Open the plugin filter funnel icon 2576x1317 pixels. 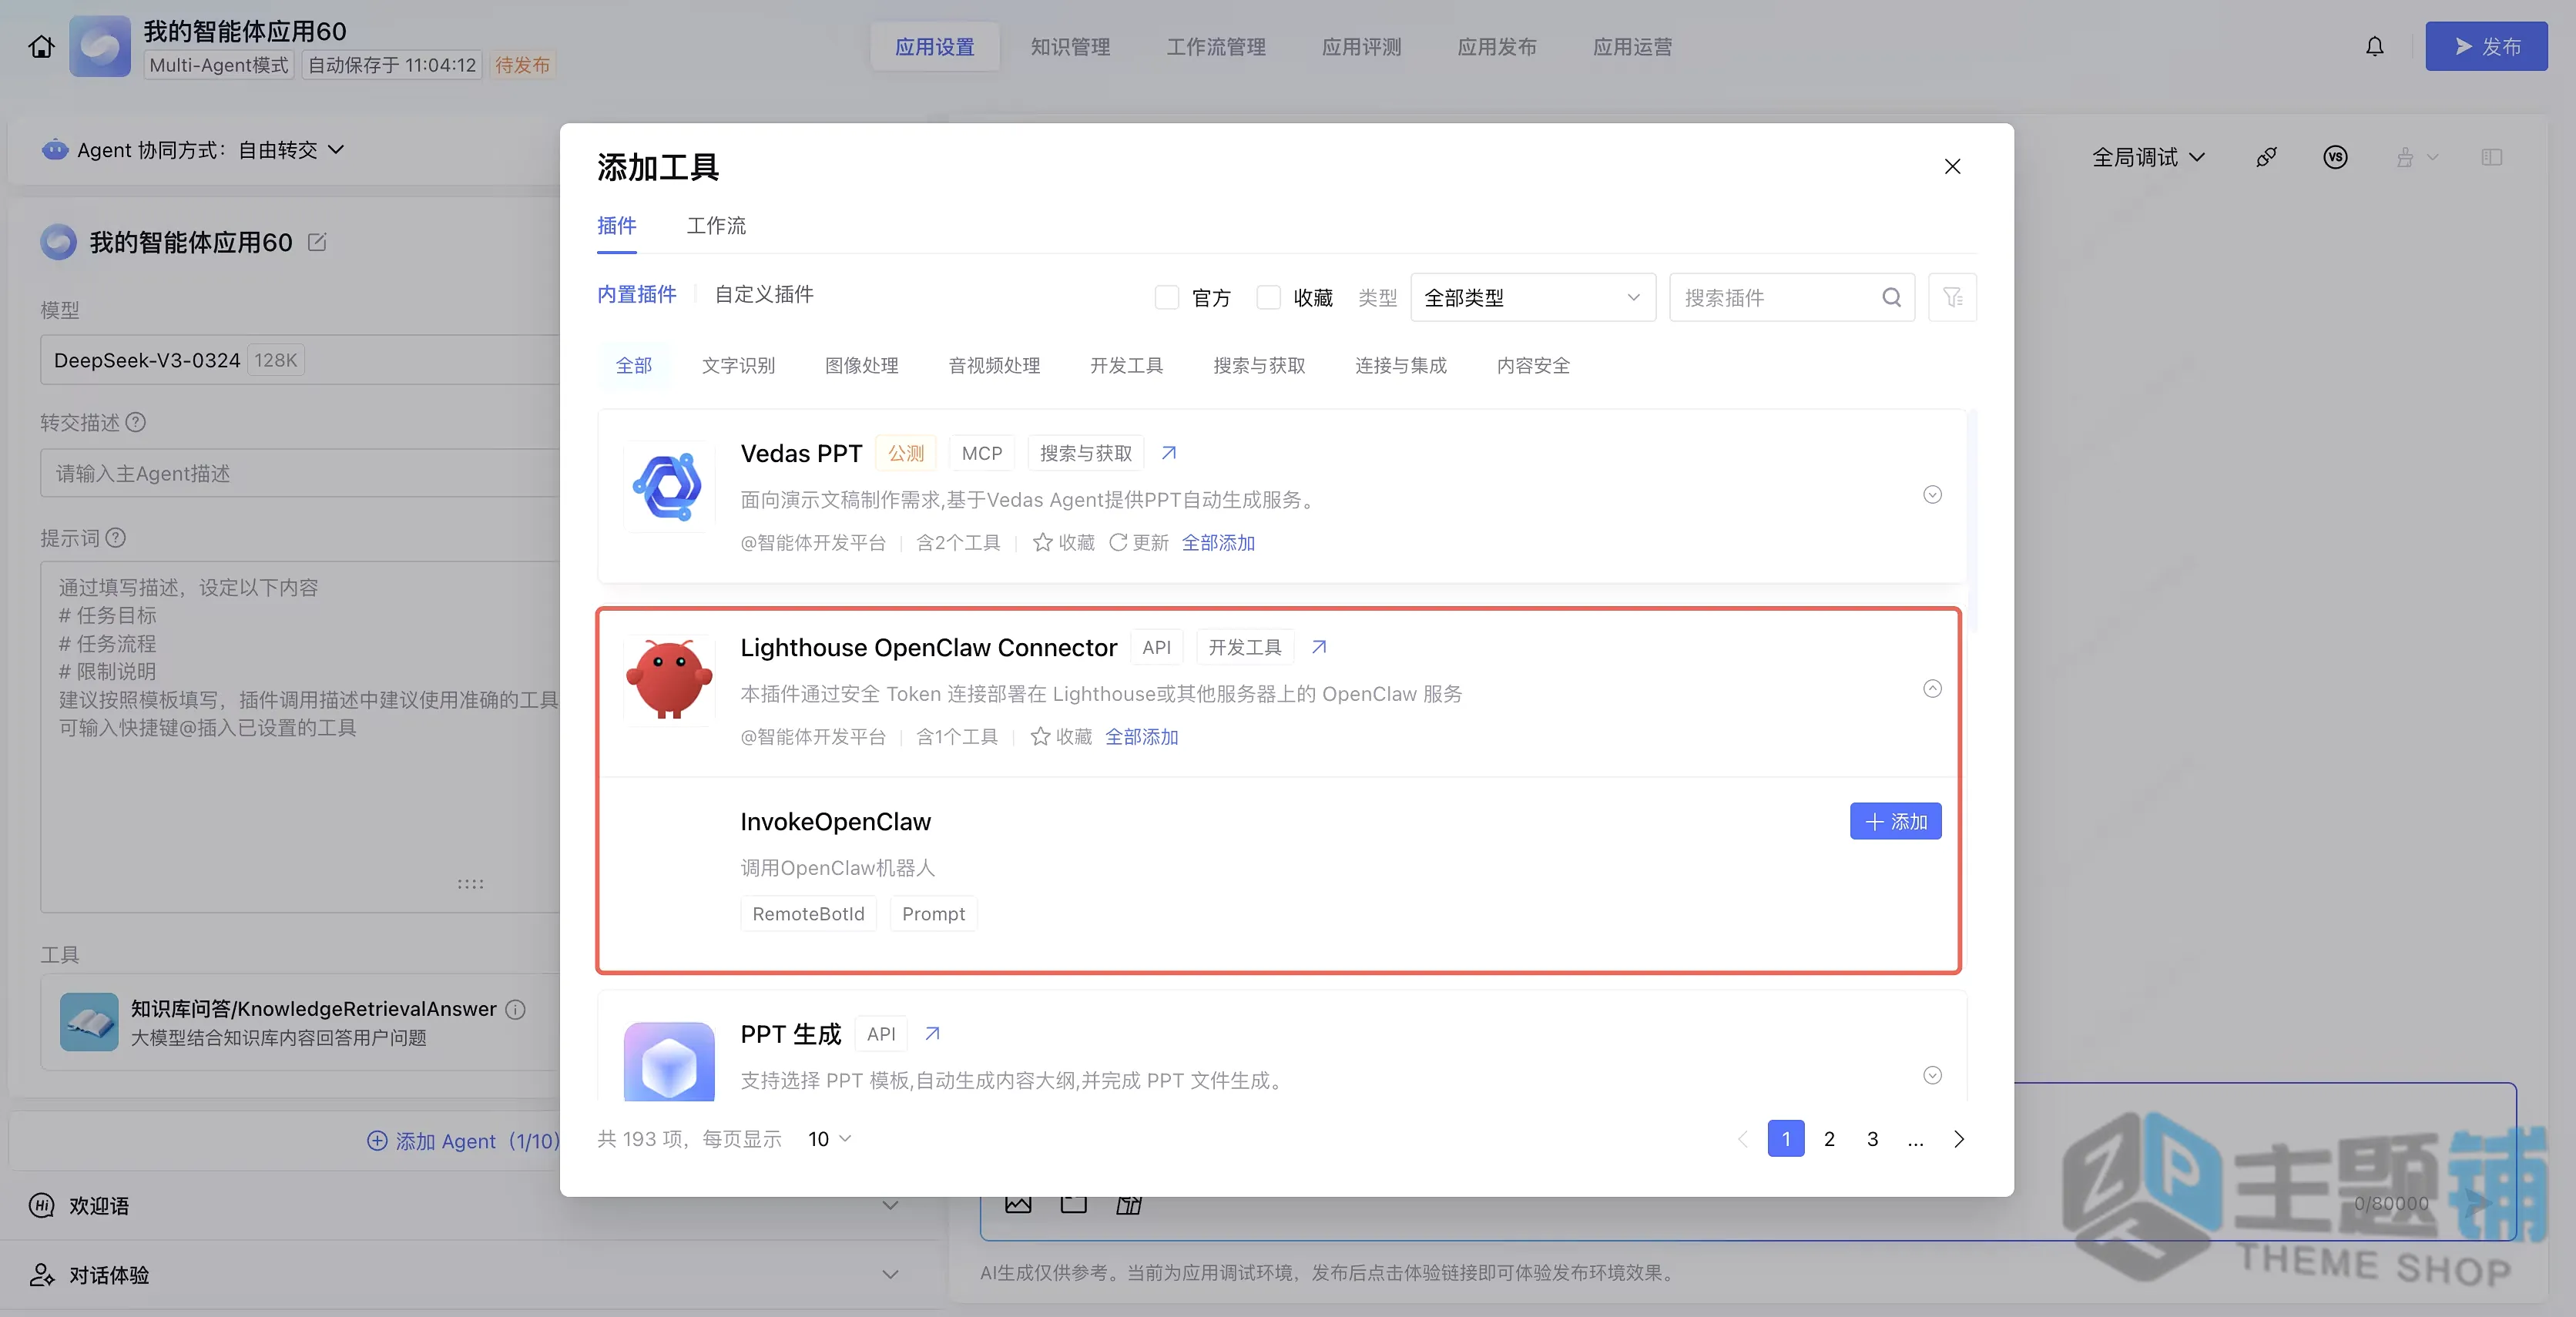coord(1952,297)
